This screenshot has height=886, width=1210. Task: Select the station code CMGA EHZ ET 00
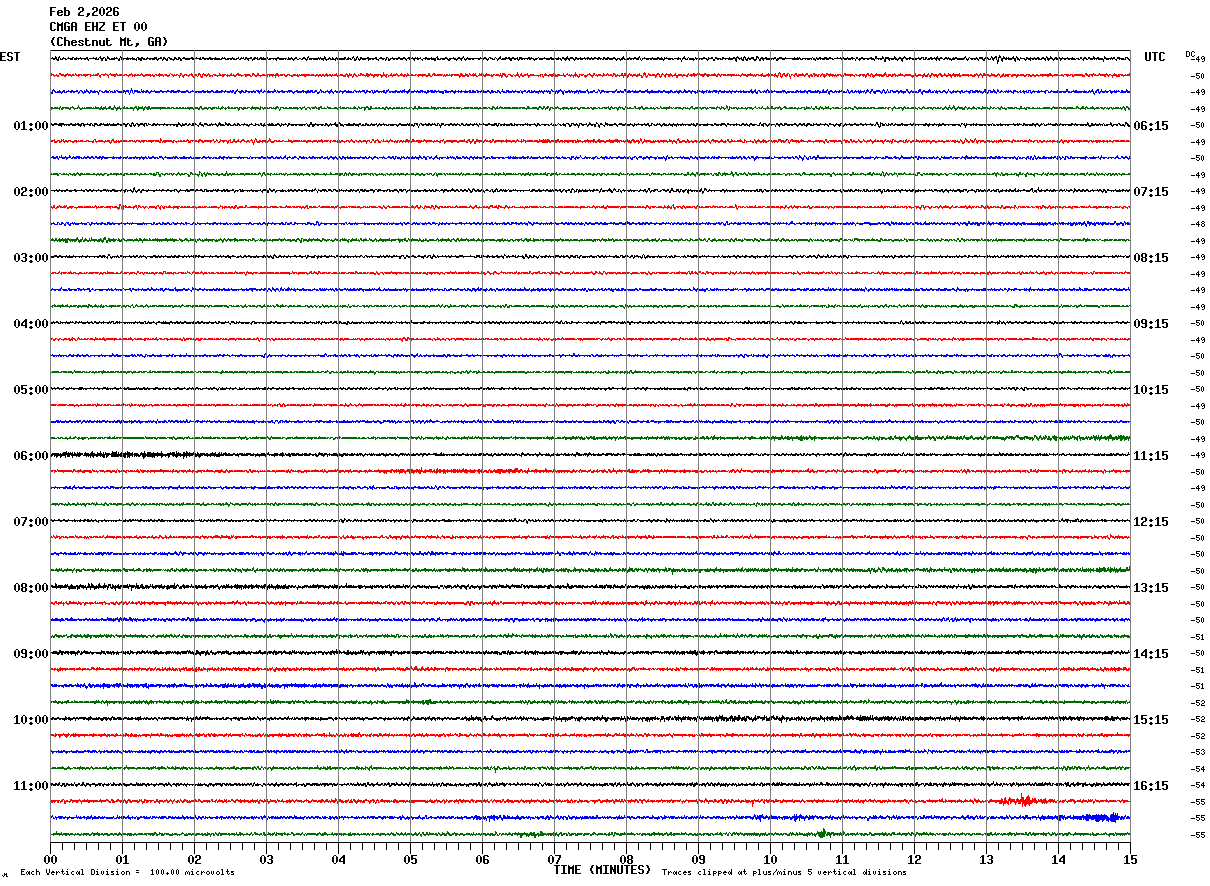(98, 27)
